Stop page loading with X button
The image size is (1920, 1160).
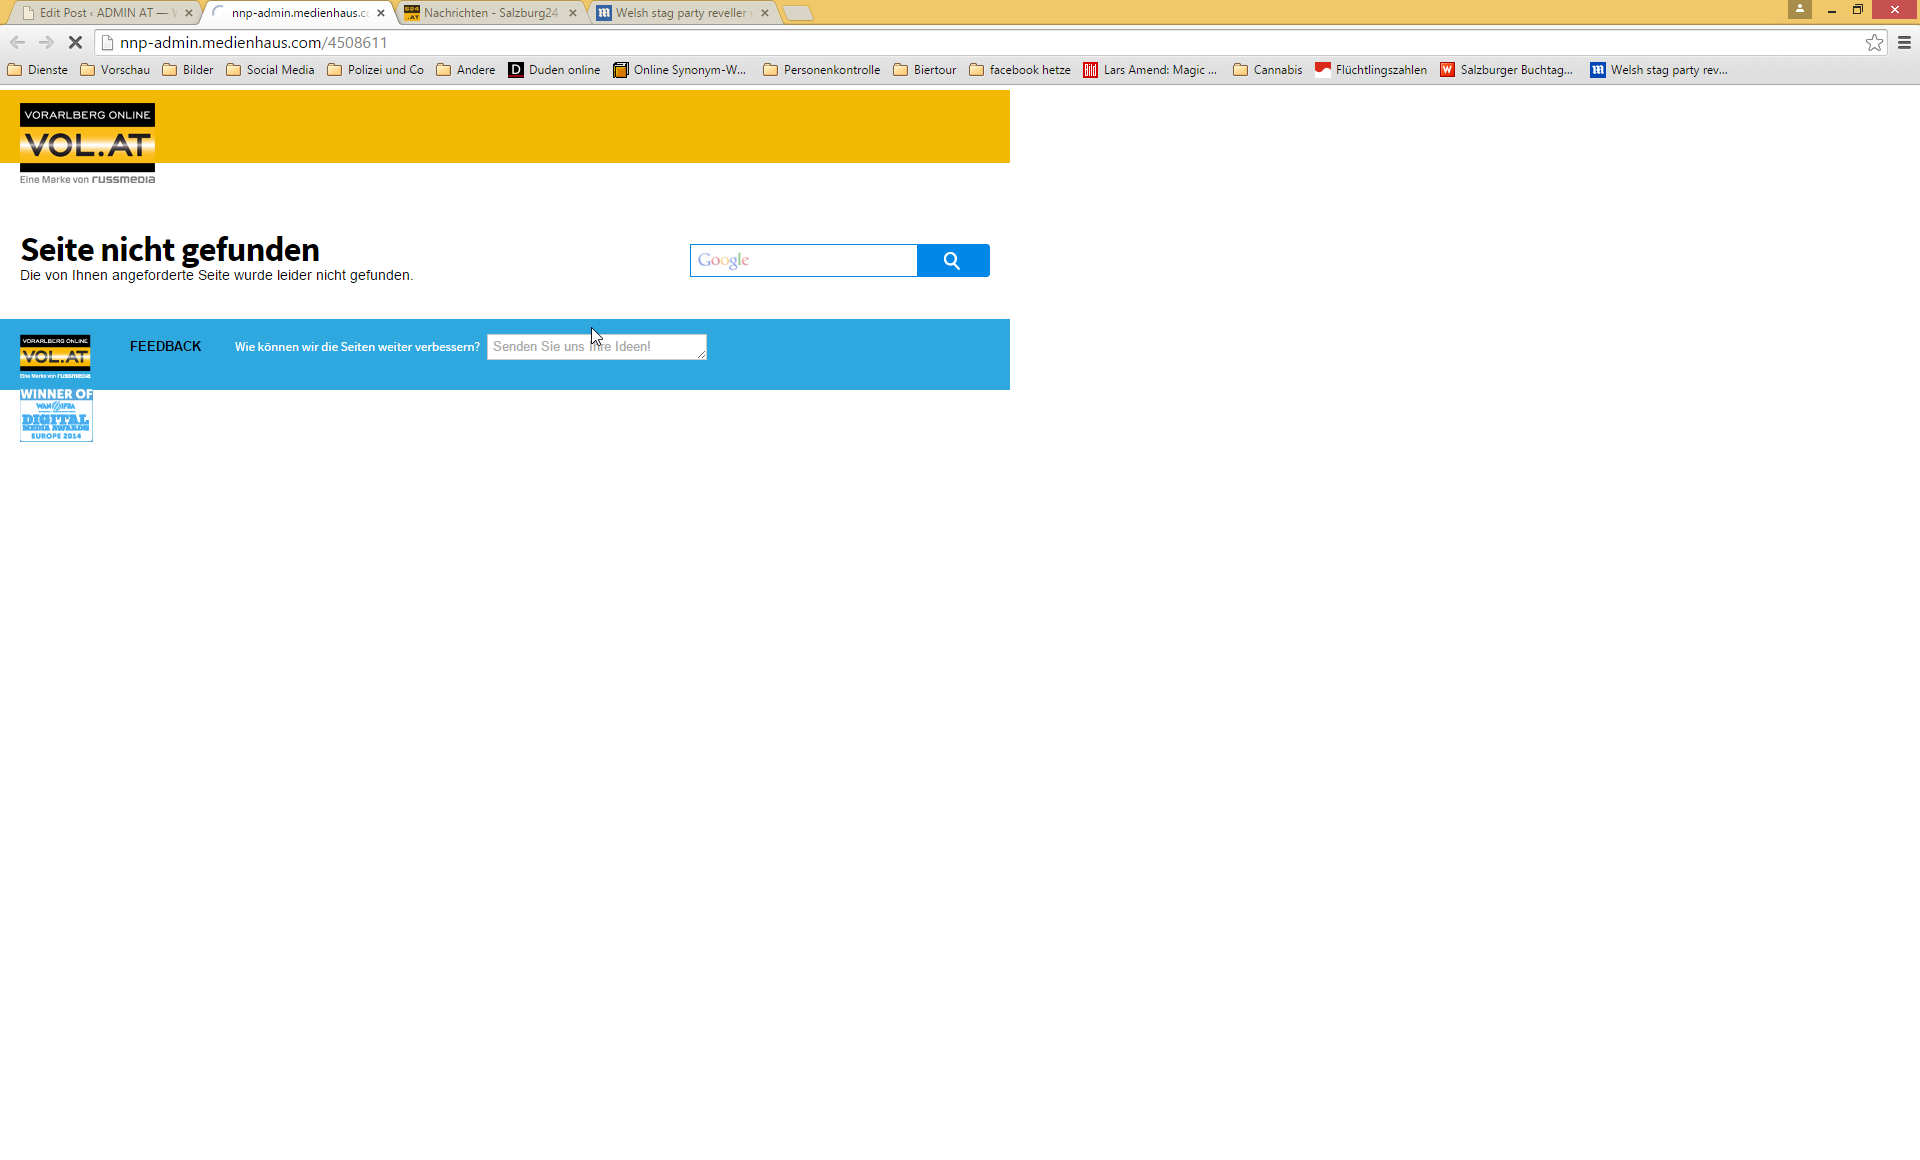coord(75,43)
